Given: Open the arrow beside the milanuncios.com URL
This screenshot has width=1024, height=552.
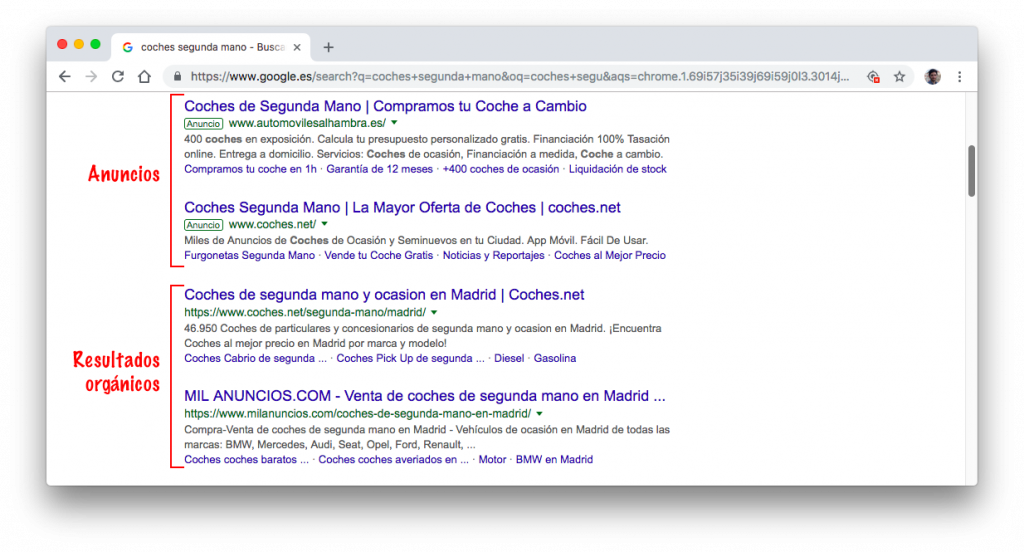Looking at the screenshot, I should 539,414.
